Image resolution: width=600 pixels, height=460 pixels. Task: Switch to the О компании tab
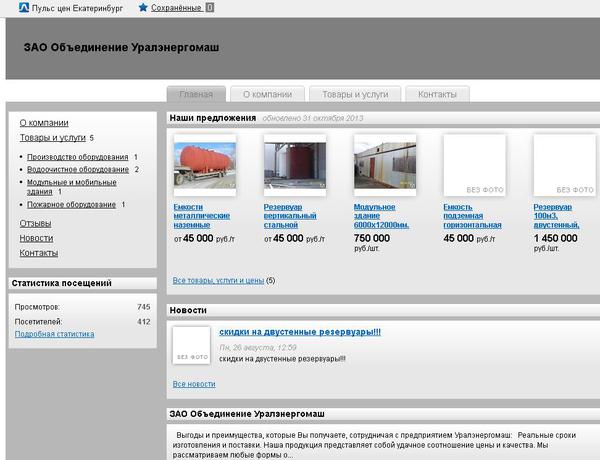click(267, 94)
